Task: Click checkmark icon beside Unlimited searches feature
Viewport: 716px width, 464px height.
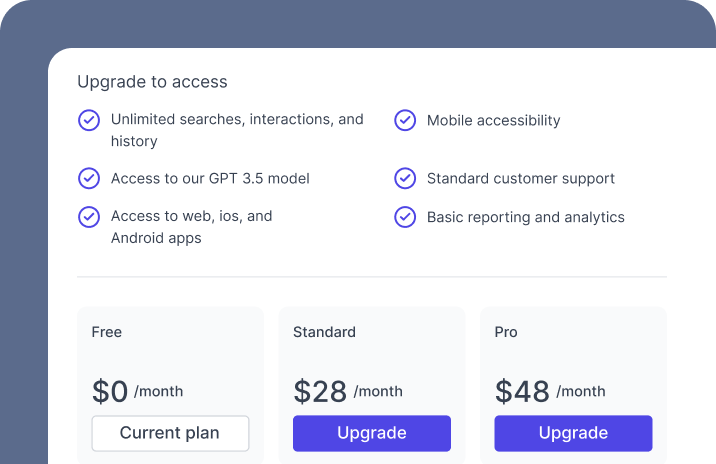Action: pyautogui.click(x=89, y=120)
